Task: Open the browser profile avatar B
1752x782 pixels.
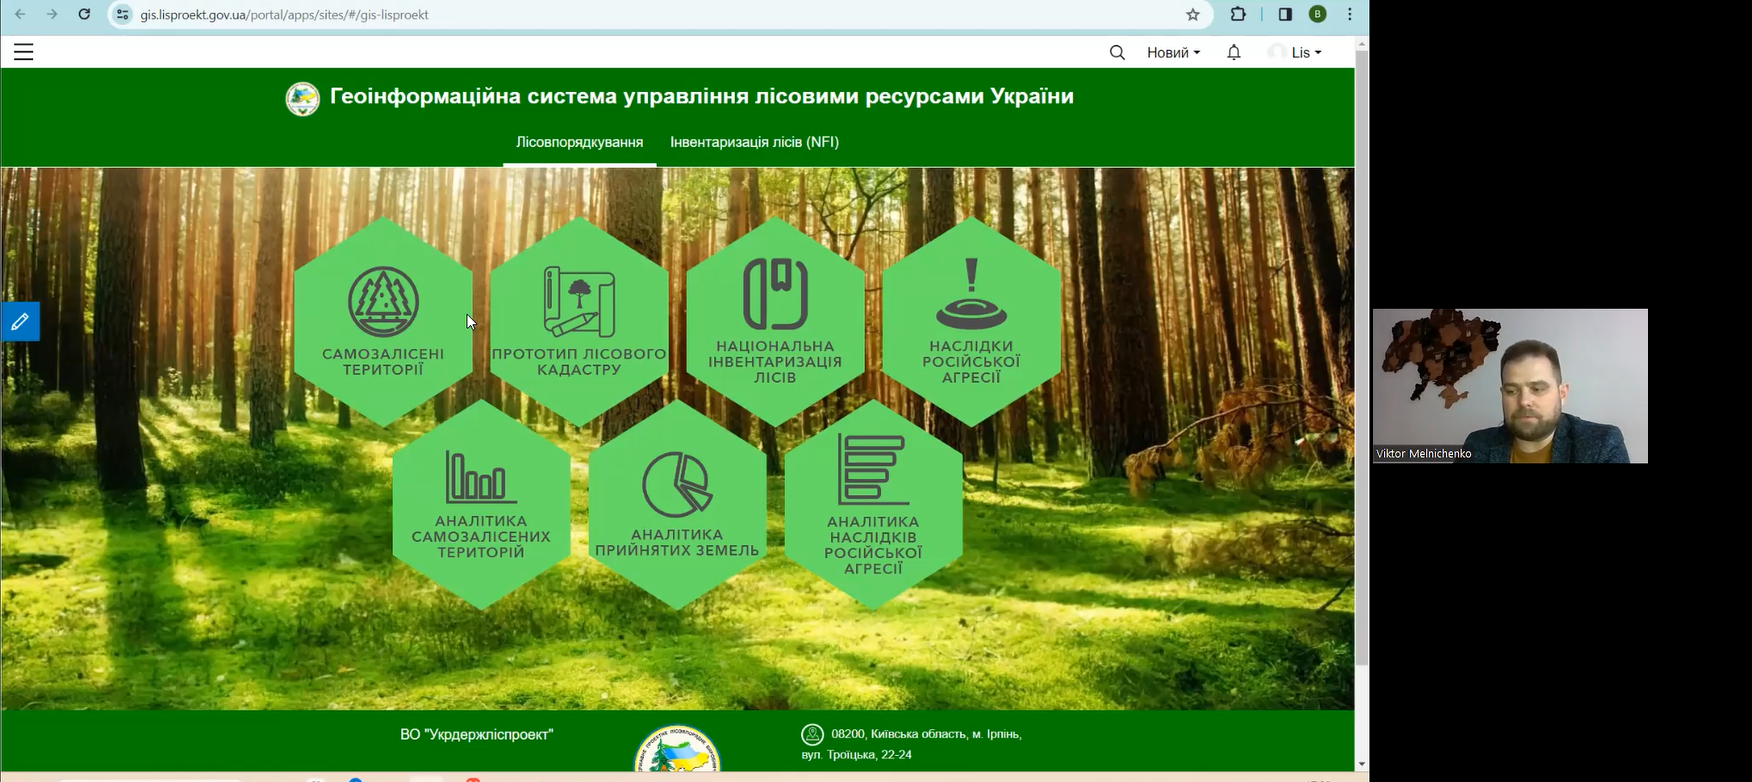Action: coord(1318,14)
